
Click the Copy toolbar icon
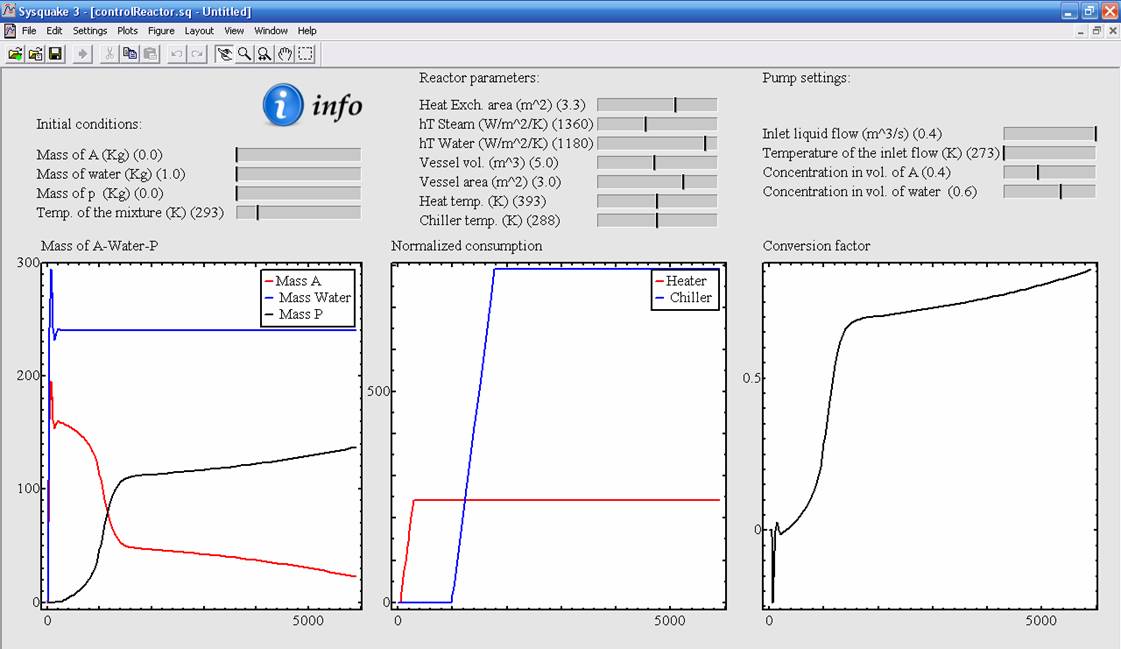tap(129, 54)
